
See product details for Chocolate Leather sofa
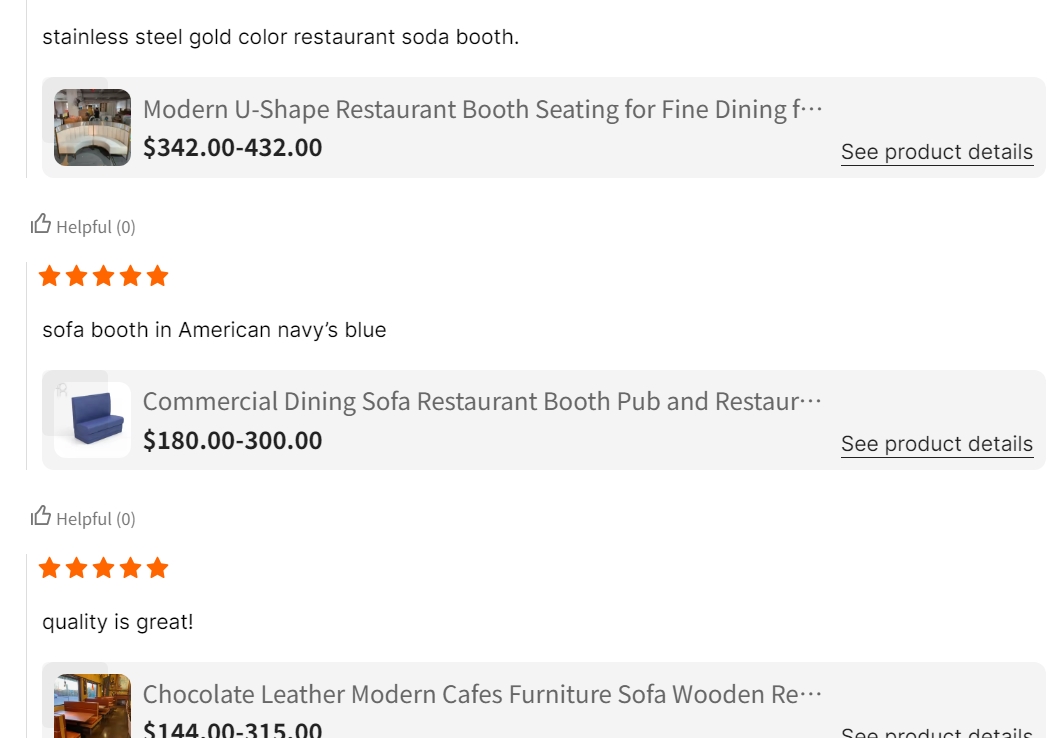(936, 732)
